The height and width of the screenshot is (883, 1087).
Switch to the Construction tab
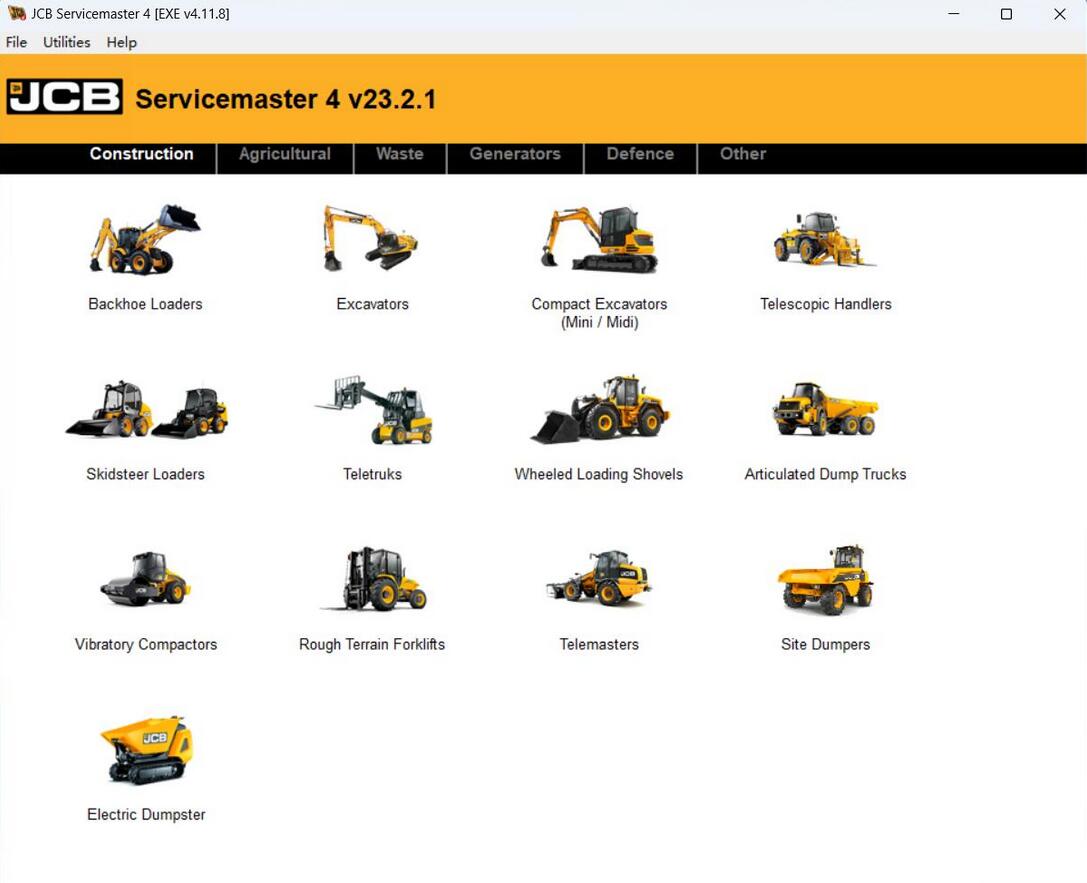pyautogui.click(x=141, y=154)
